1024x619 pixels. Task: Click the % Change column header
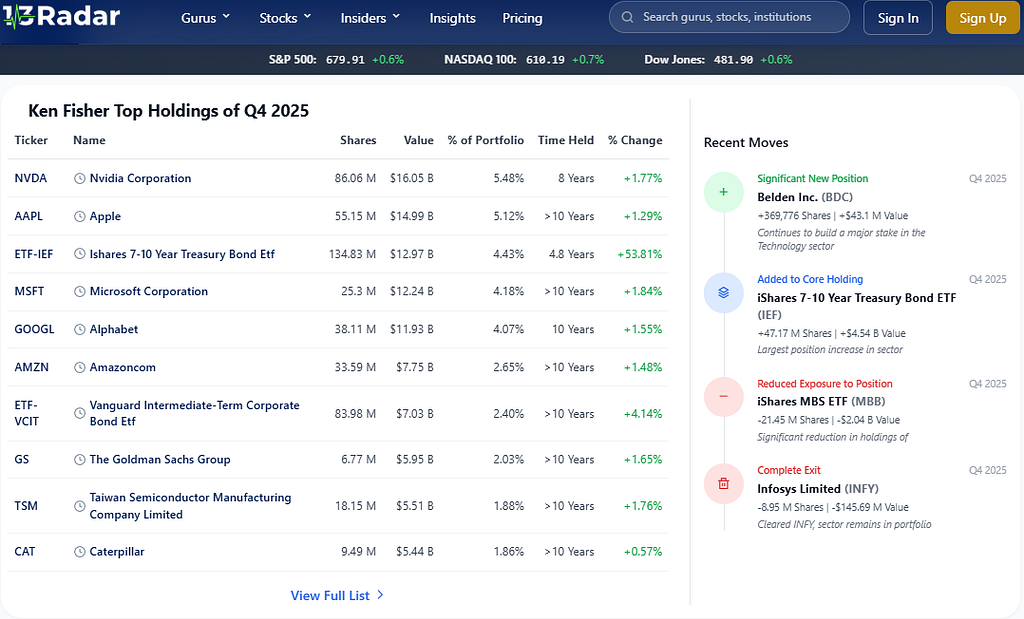tap(635, 140)
